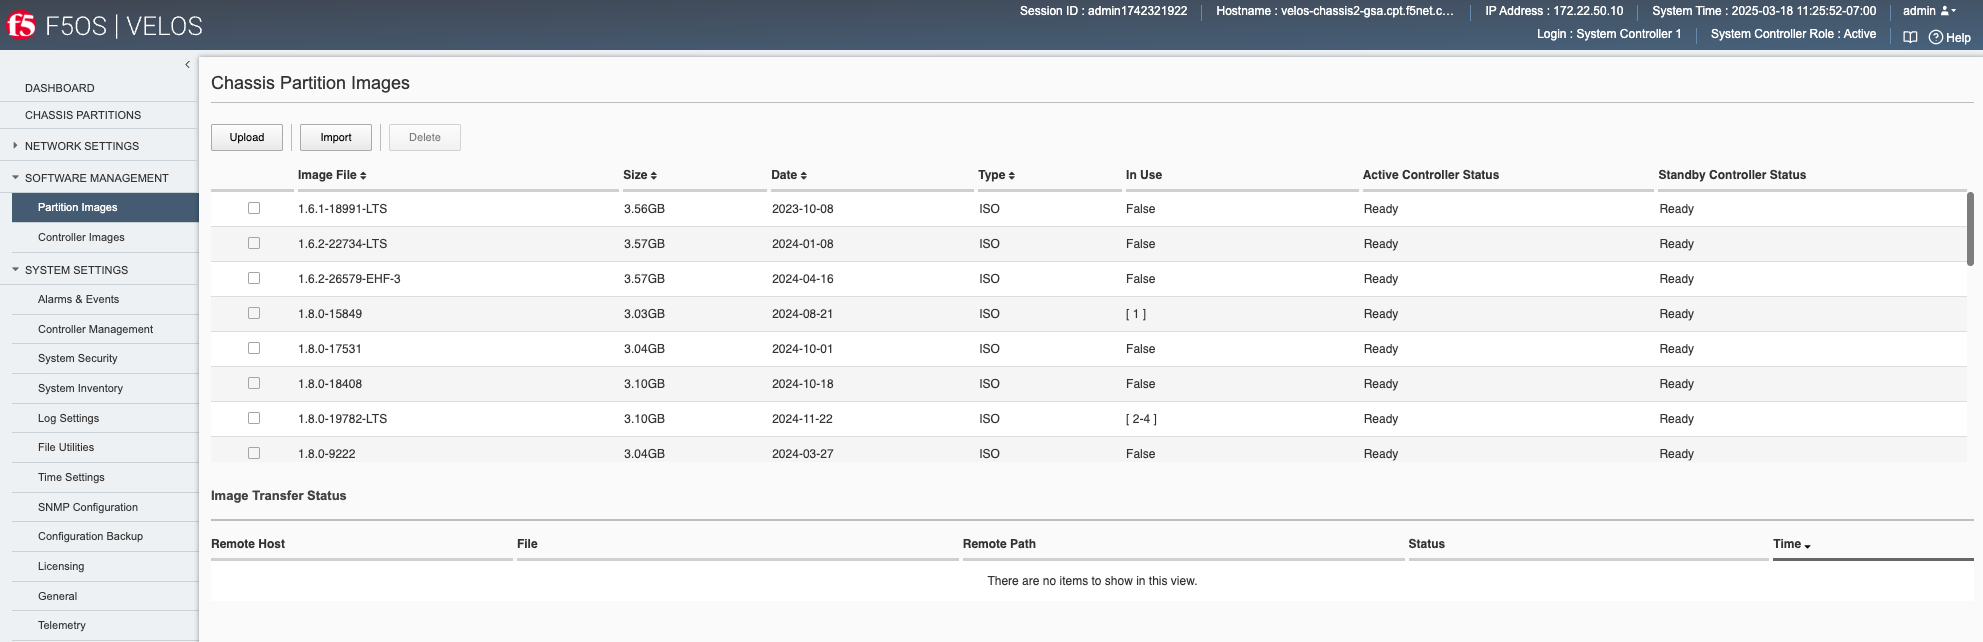Click the System Controller Role Active text
The image size is (1983, 642).
coord(1793,34)
